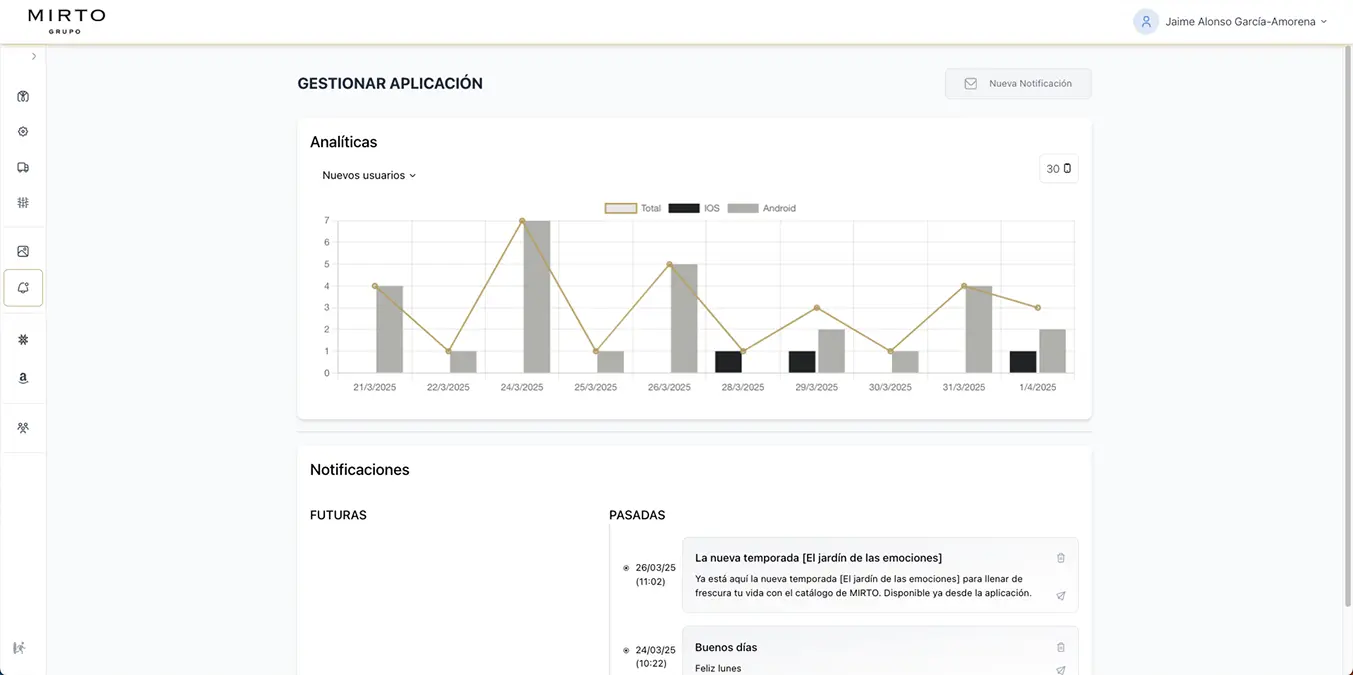Click the 1/4/2025 axis date label
This screenshot has width=1353, height=675.
(1038, 387)
